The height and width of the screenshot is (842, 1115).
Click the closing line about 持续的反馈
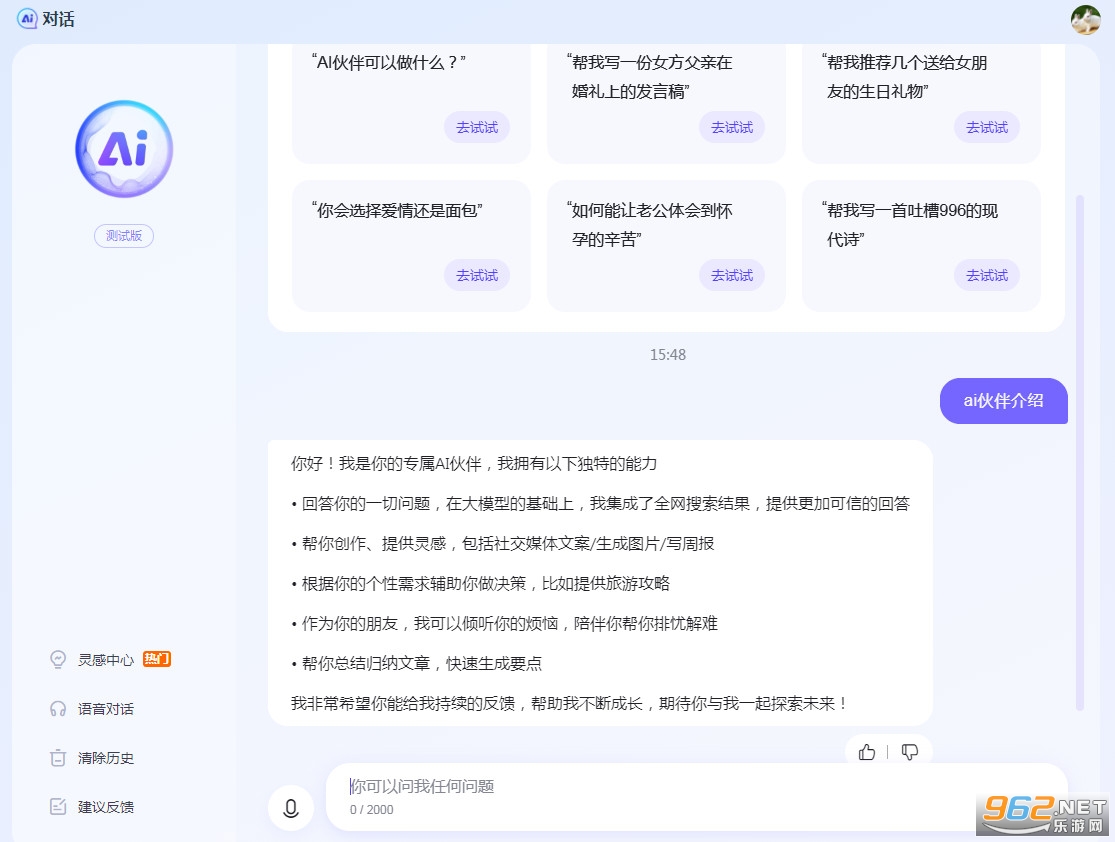tap(570, 703)
